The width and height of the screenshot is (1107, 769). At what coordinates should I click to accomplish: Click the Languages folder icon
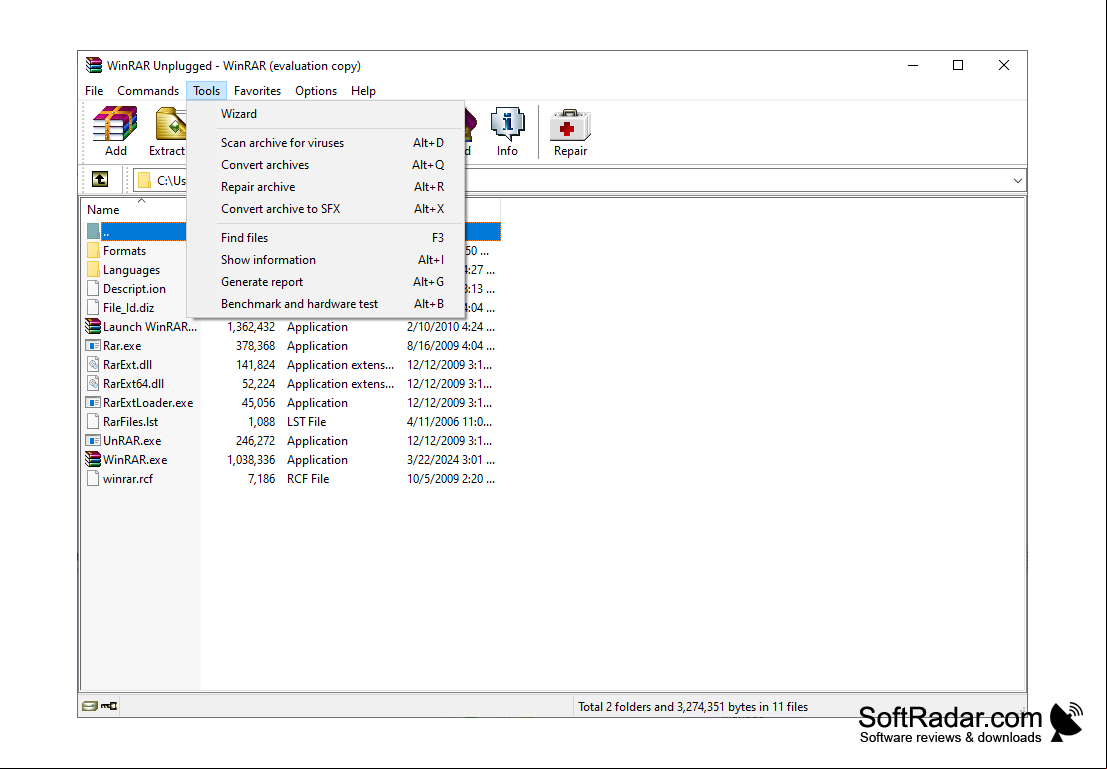tap(93, 270)
